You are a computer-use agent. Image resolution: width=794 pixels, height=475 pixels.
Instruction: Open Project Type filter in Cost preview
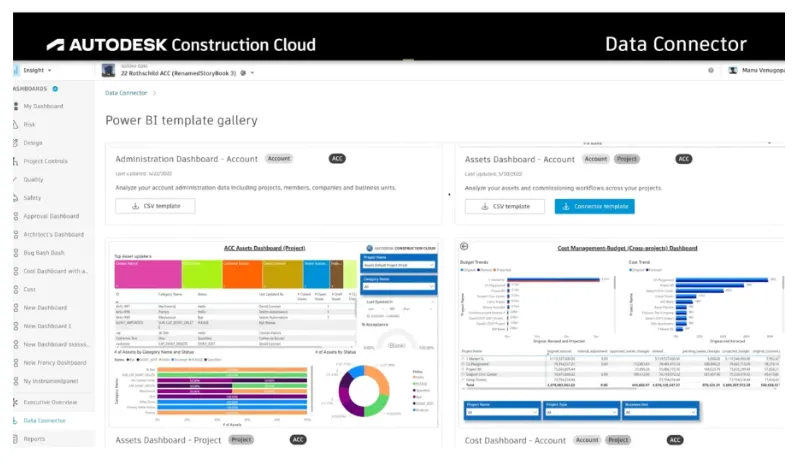581,413
